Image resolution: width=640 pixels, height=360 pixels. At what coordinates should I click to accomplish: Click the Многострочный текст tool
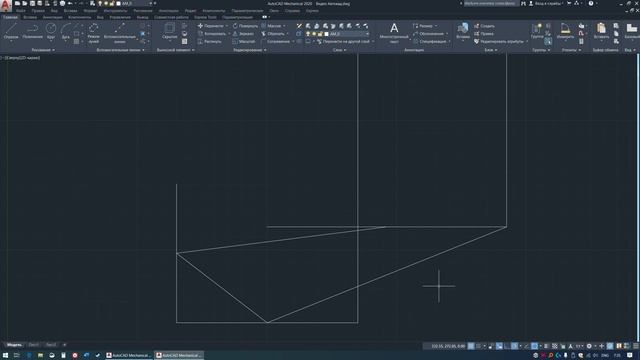click(394, 33)
